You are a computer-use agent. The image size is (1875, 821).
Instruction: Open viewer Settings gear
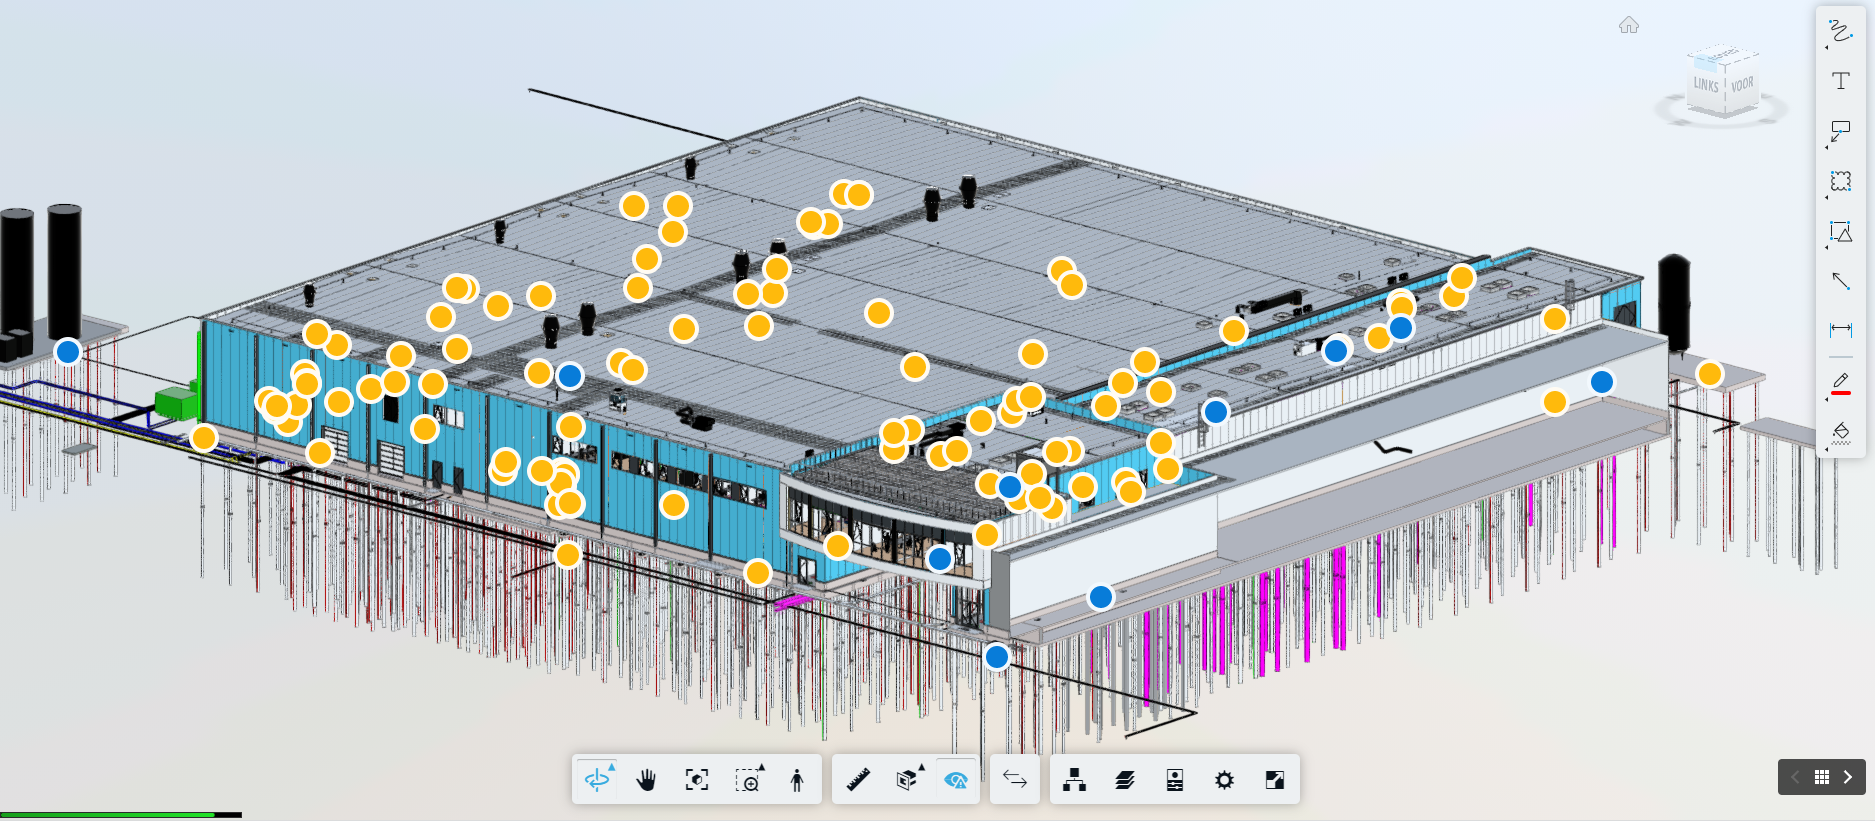(1224, 780)
